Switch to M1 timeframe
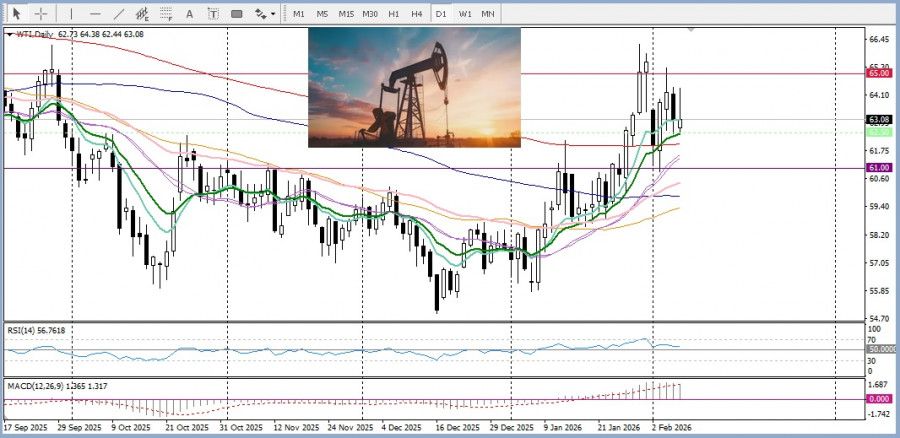 pyautogui.click(x=299, y=14)
